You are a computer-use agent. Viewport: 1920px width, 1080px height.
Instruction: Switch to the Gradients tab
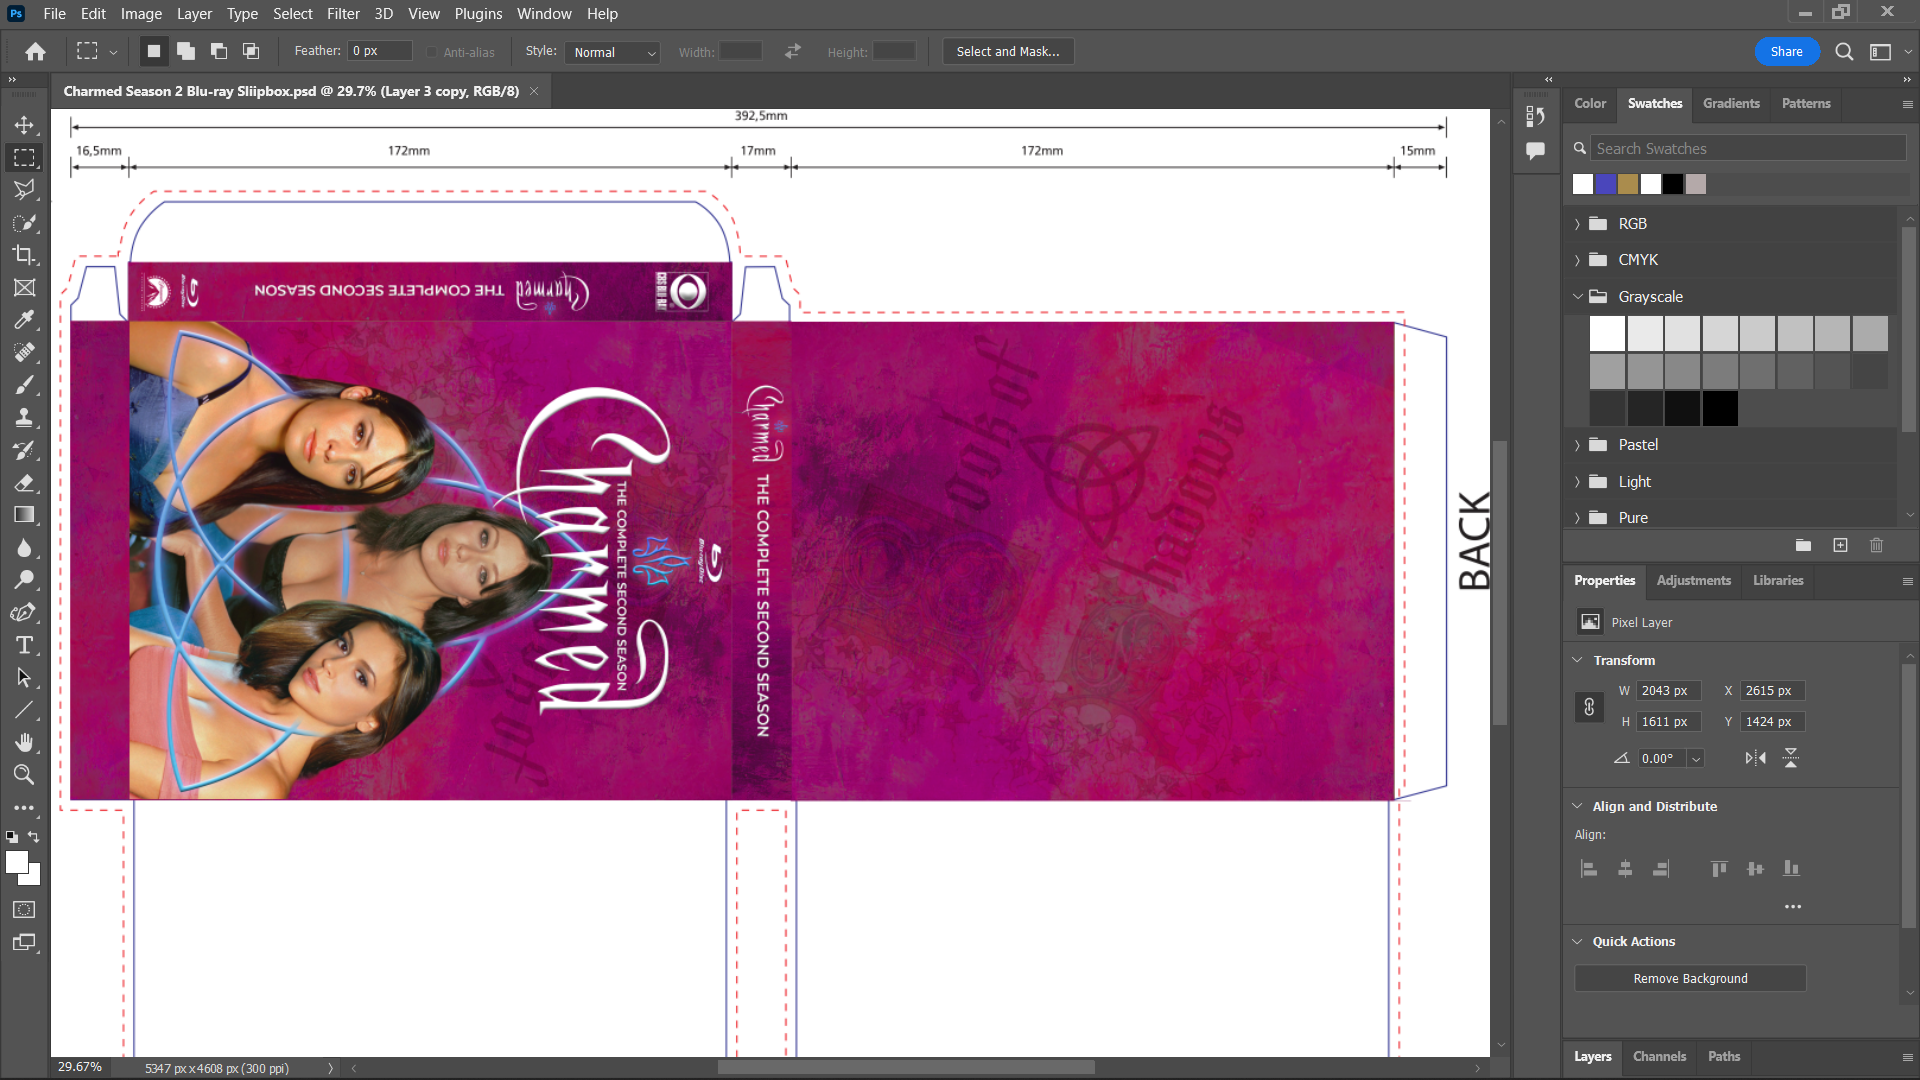[x=1731, y=103]
